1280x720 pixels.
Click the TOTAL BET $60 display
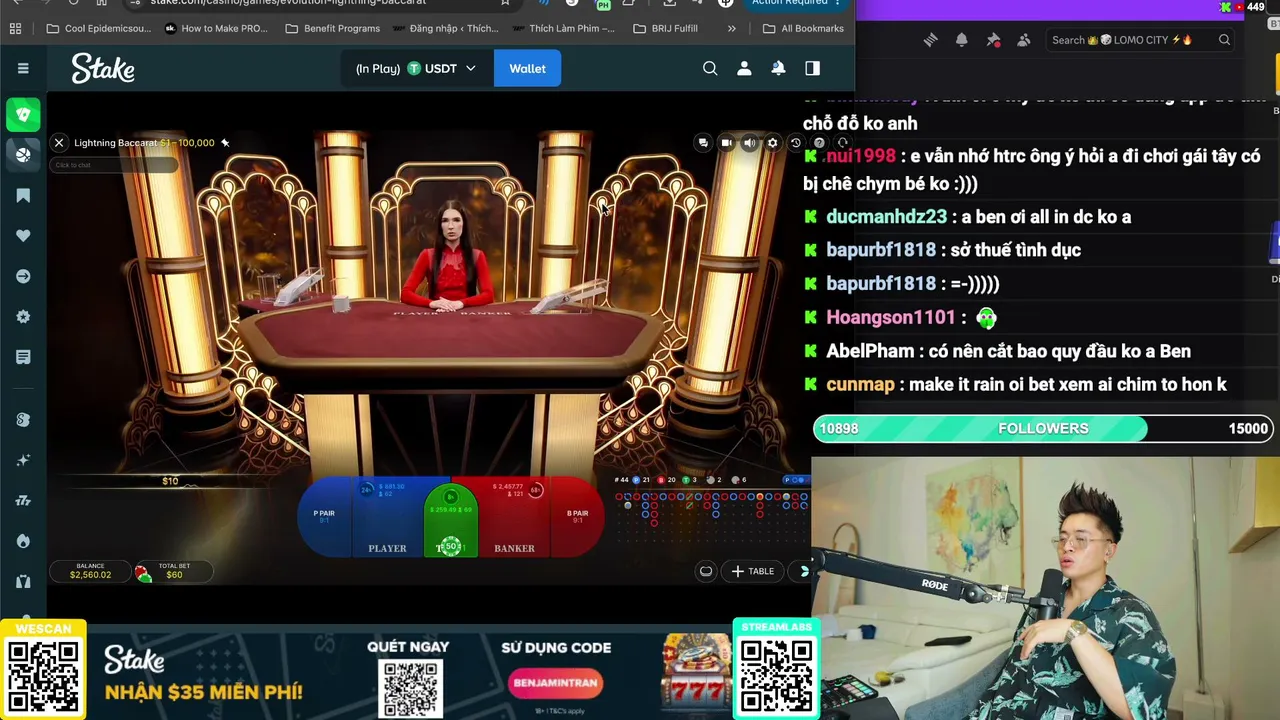point(174,571)
